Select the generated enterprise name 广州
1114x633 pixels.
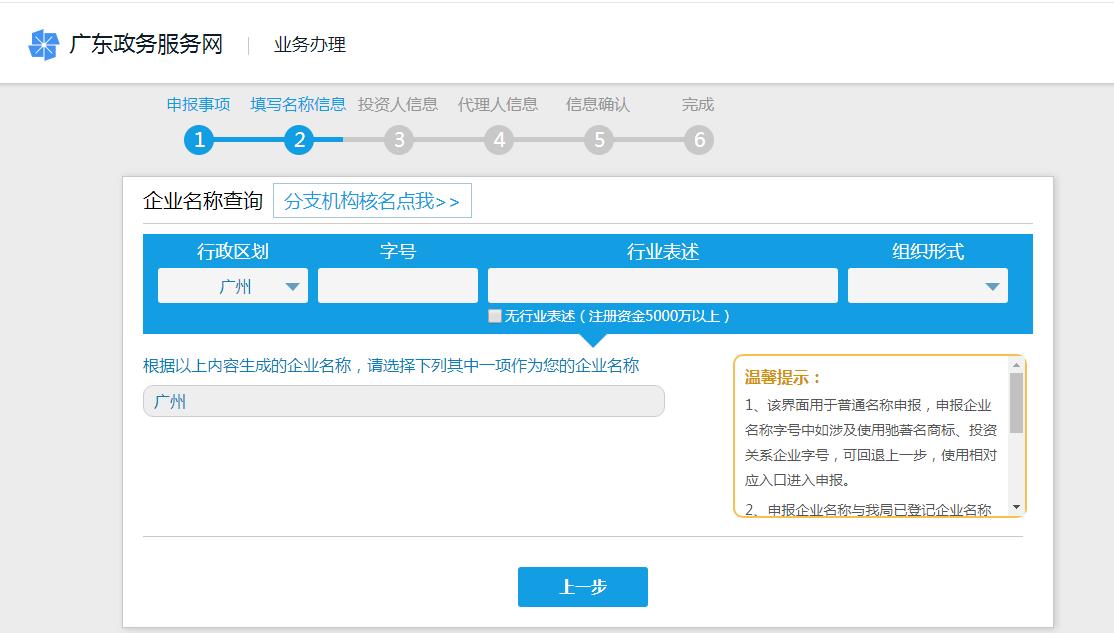(403, 400)
